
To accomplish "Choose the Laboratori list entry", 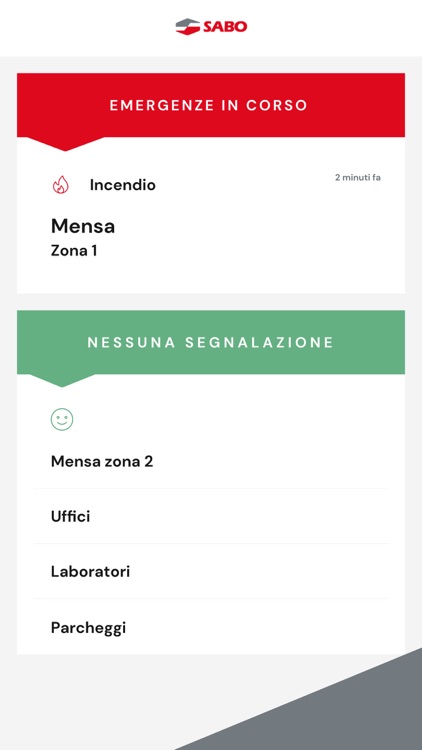I will pos(211,572).
